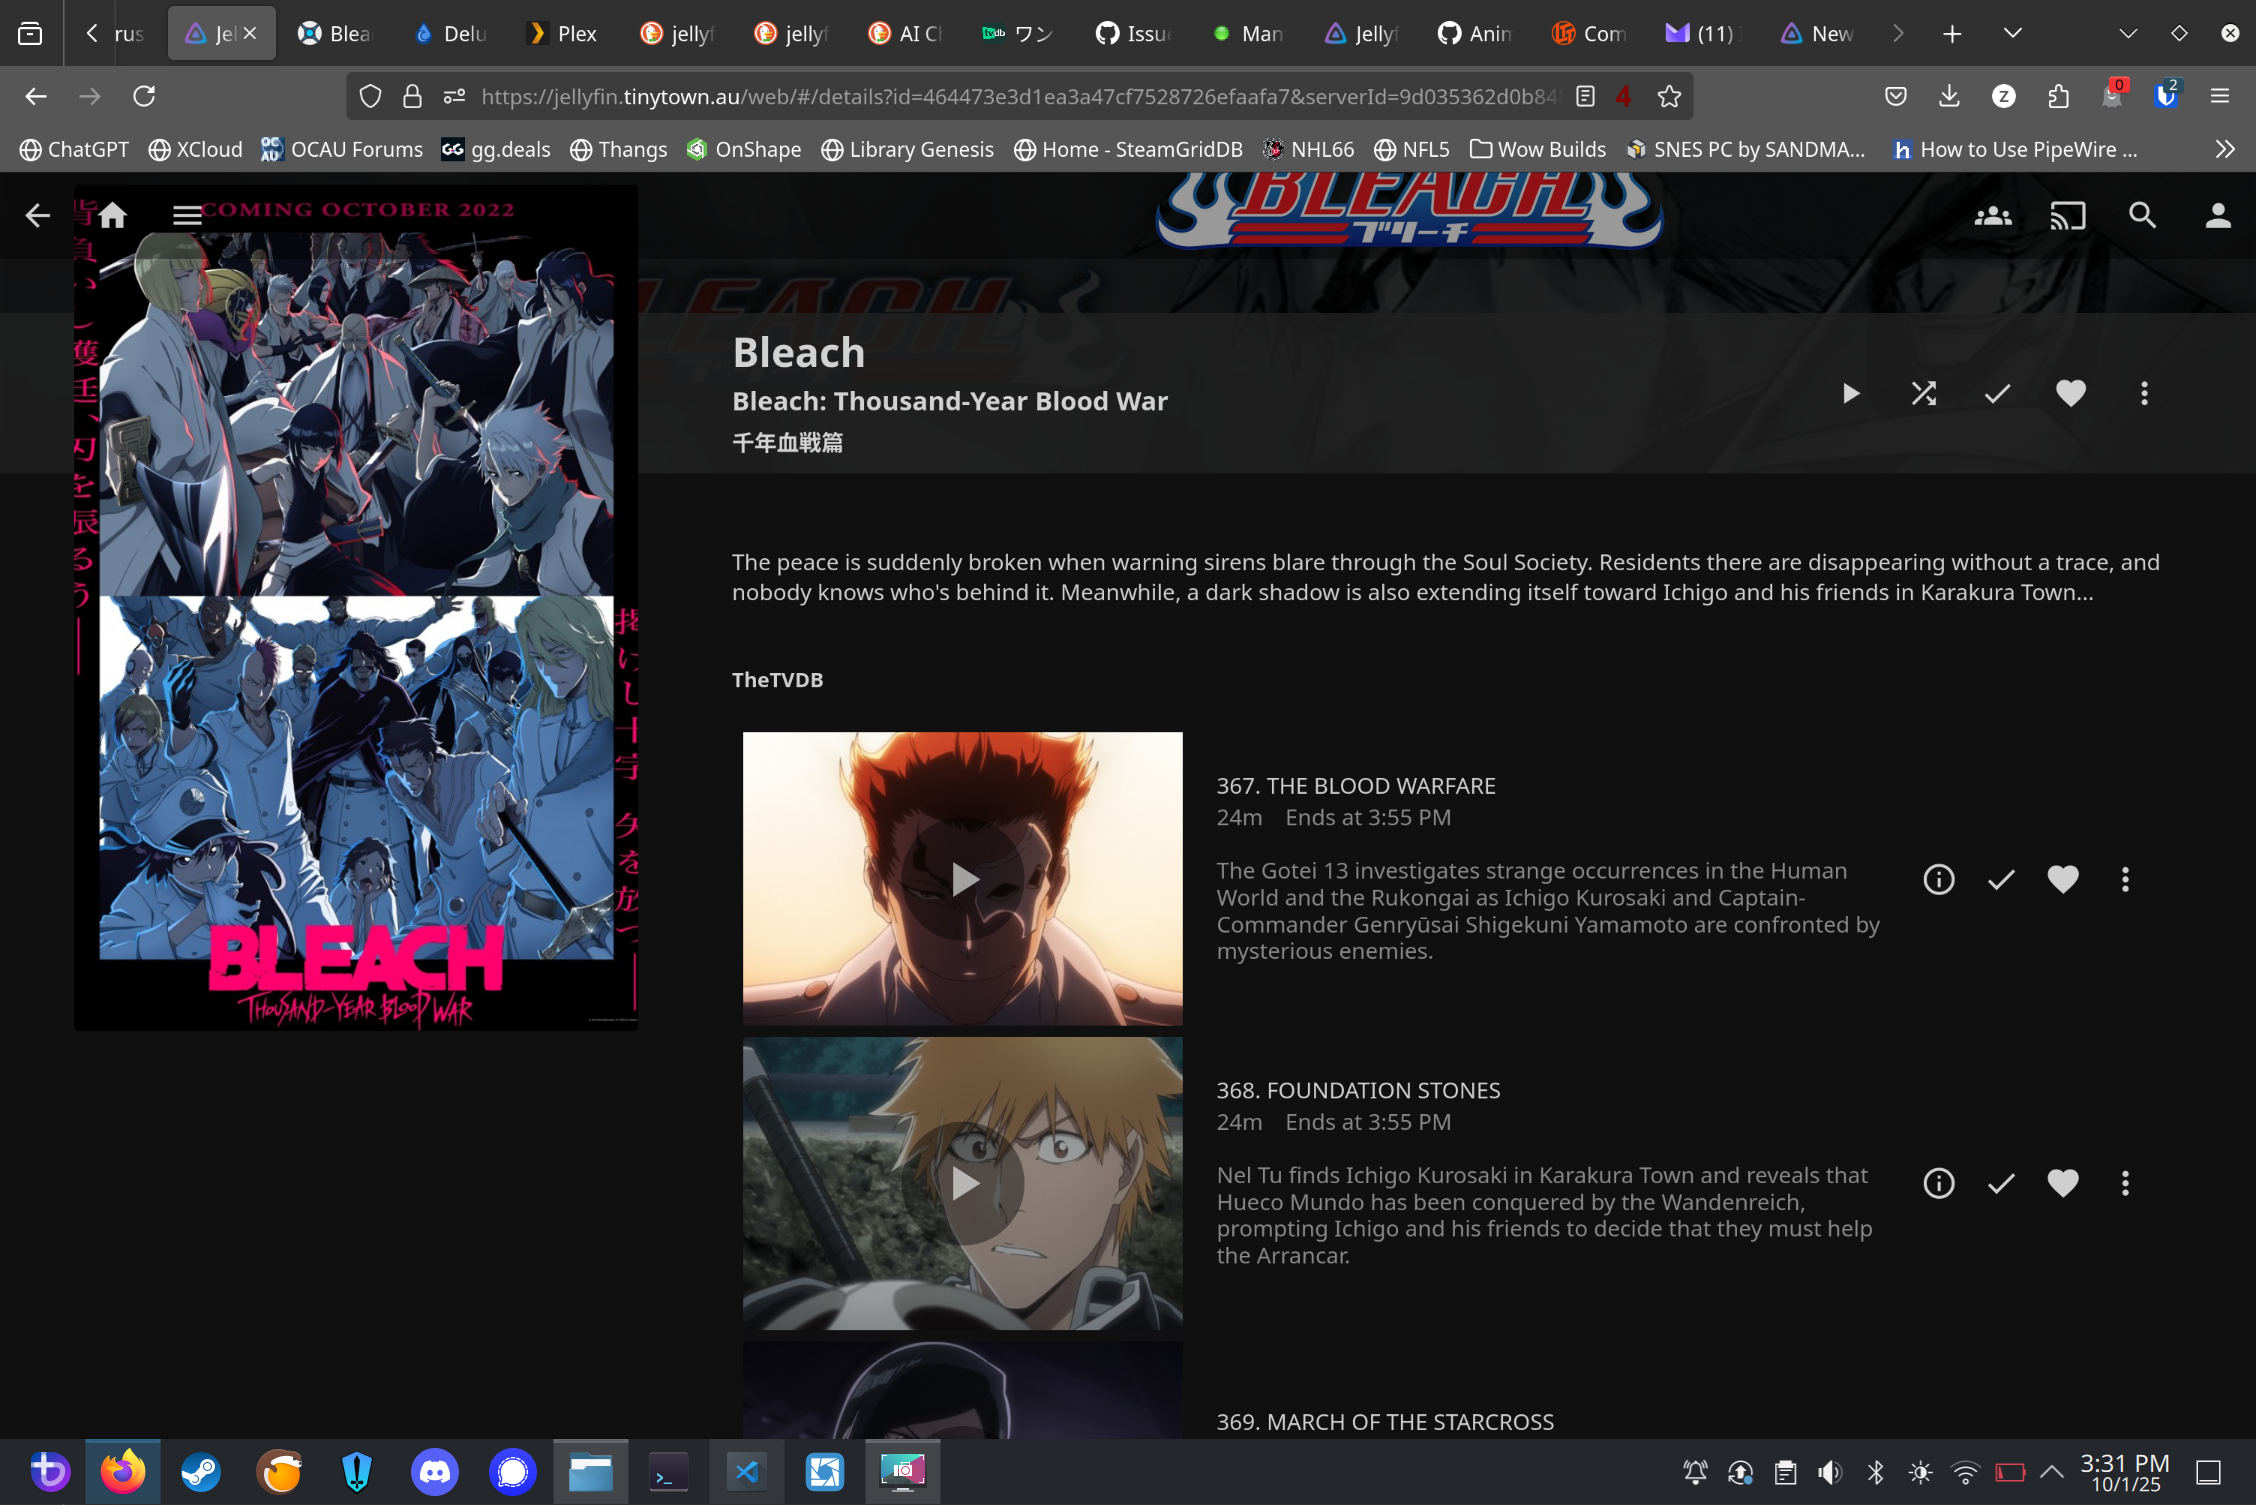Click the Cast to device icon
2256x1505 pixels.
tap(2067, 215)
